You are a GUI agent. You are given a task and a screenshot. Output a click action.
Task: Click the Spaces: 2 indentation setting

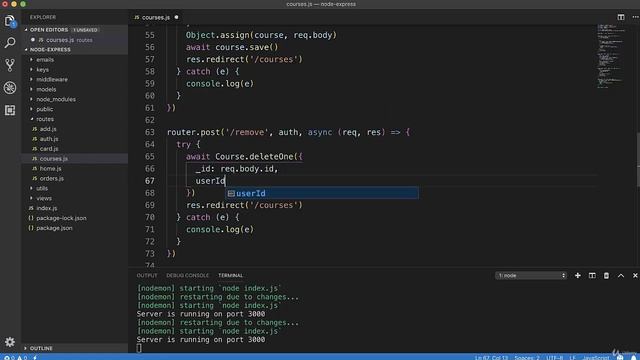click(x=527, y=358)
